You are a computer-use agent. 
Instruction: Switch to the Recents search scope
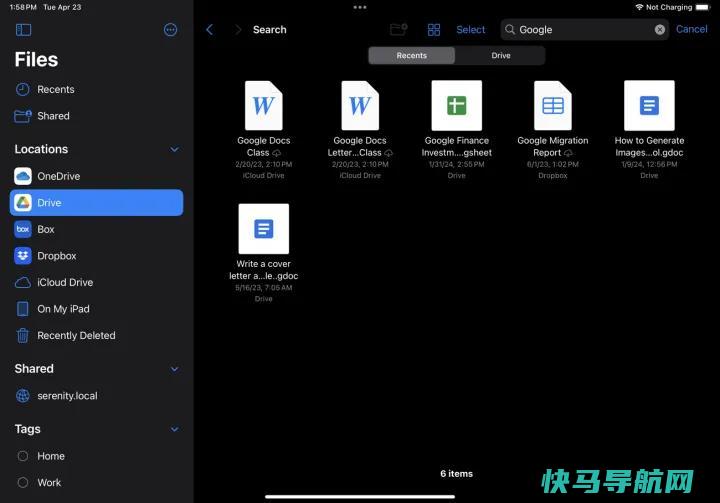pos(411,55)
